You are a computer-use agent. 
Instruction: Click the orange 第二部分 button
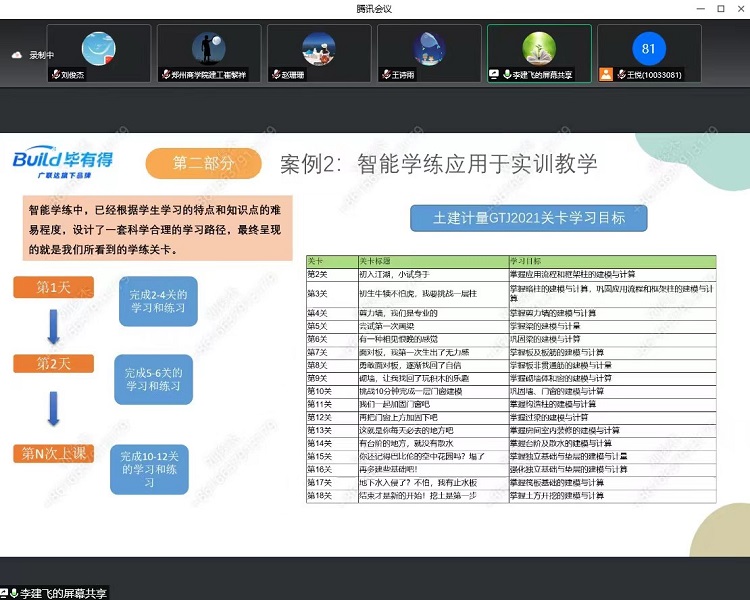pos(204,163)
